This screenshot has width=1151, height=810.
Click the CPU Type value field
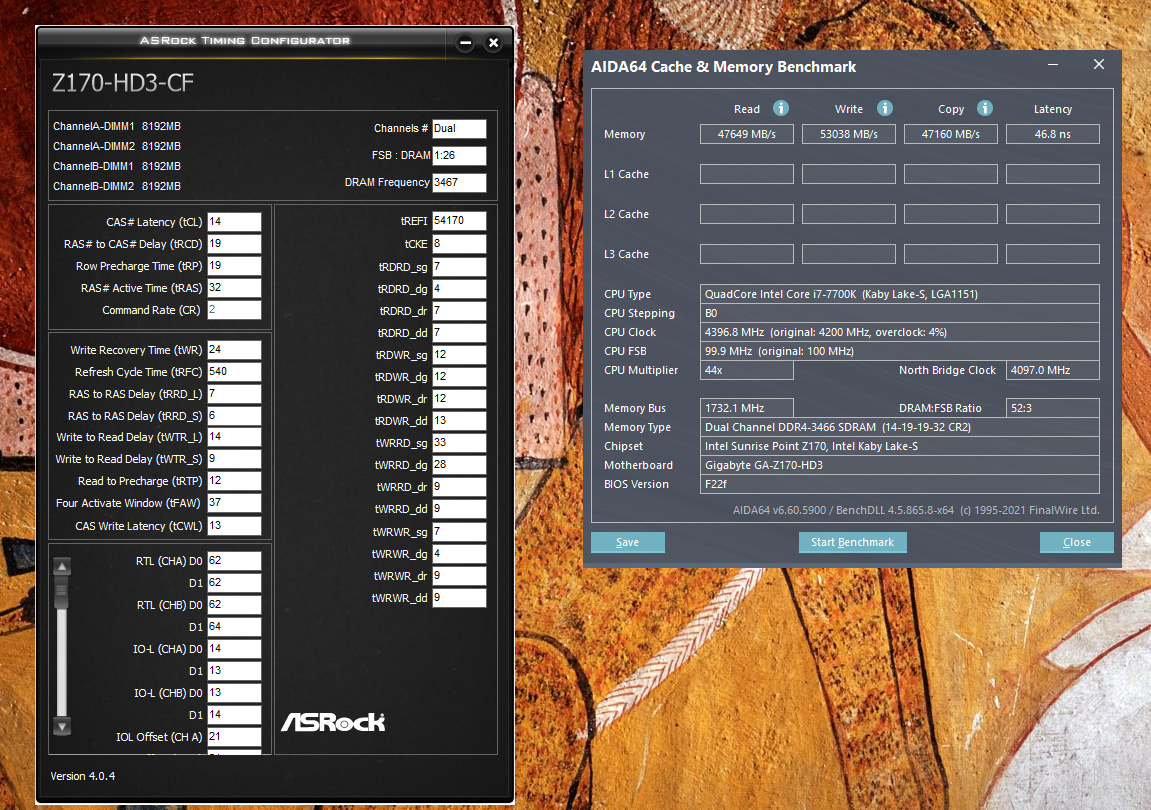coord(900,294)
